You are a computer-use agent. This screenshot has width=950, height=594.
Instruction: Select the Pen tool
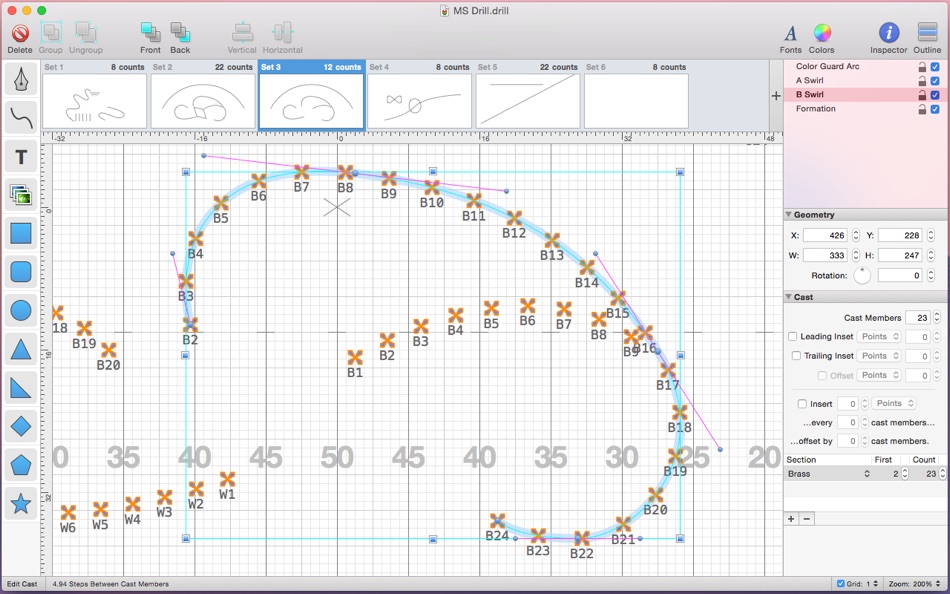click(21, 79)
